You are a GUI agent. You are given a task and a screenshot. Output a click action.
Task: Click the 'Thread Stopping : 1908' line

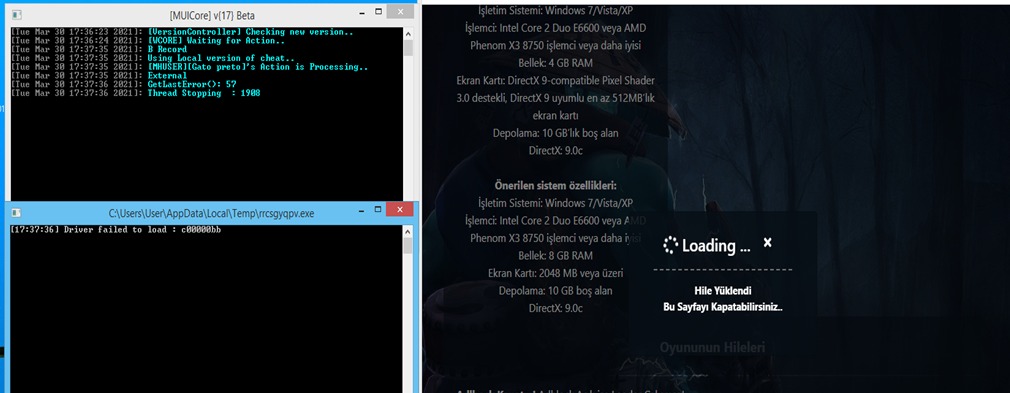tap(136, 93)
